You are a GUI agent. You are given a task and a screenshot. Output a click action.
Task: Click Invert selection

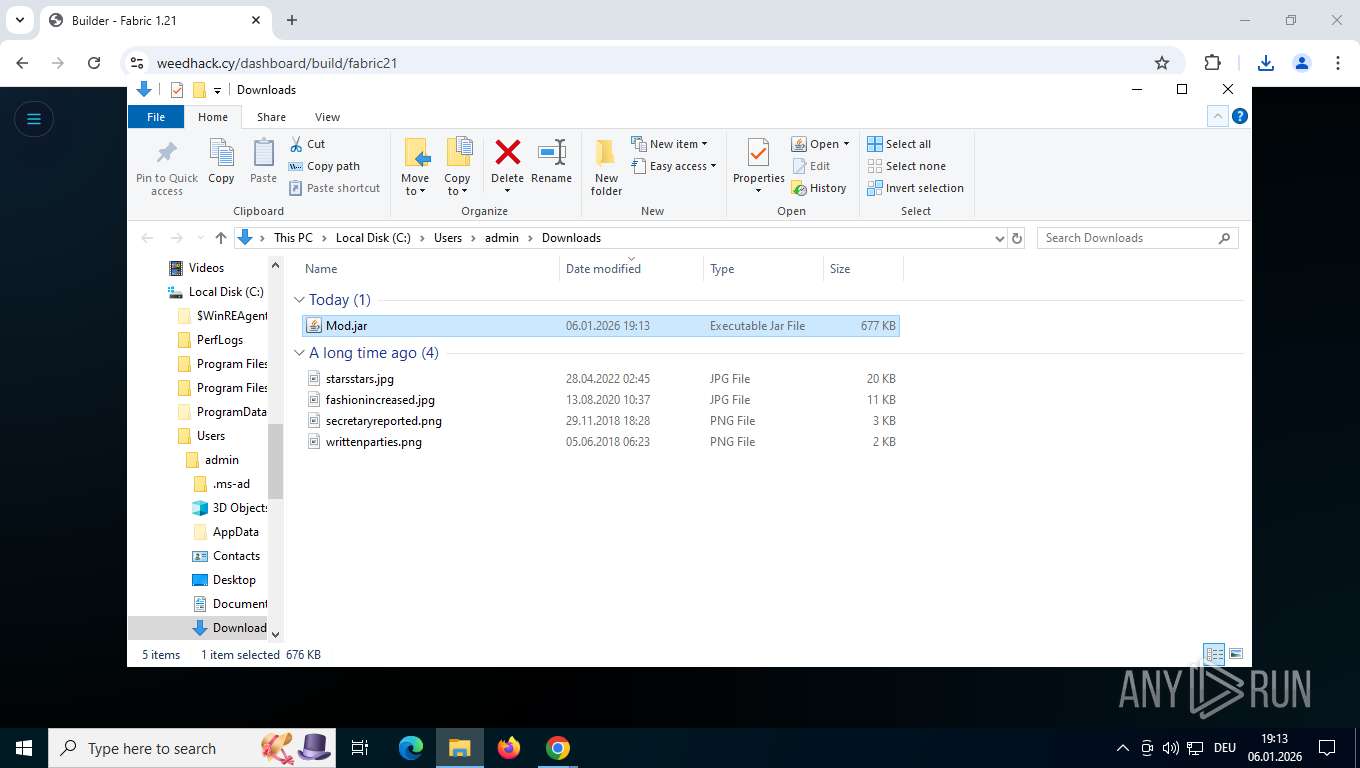point(915,188)
